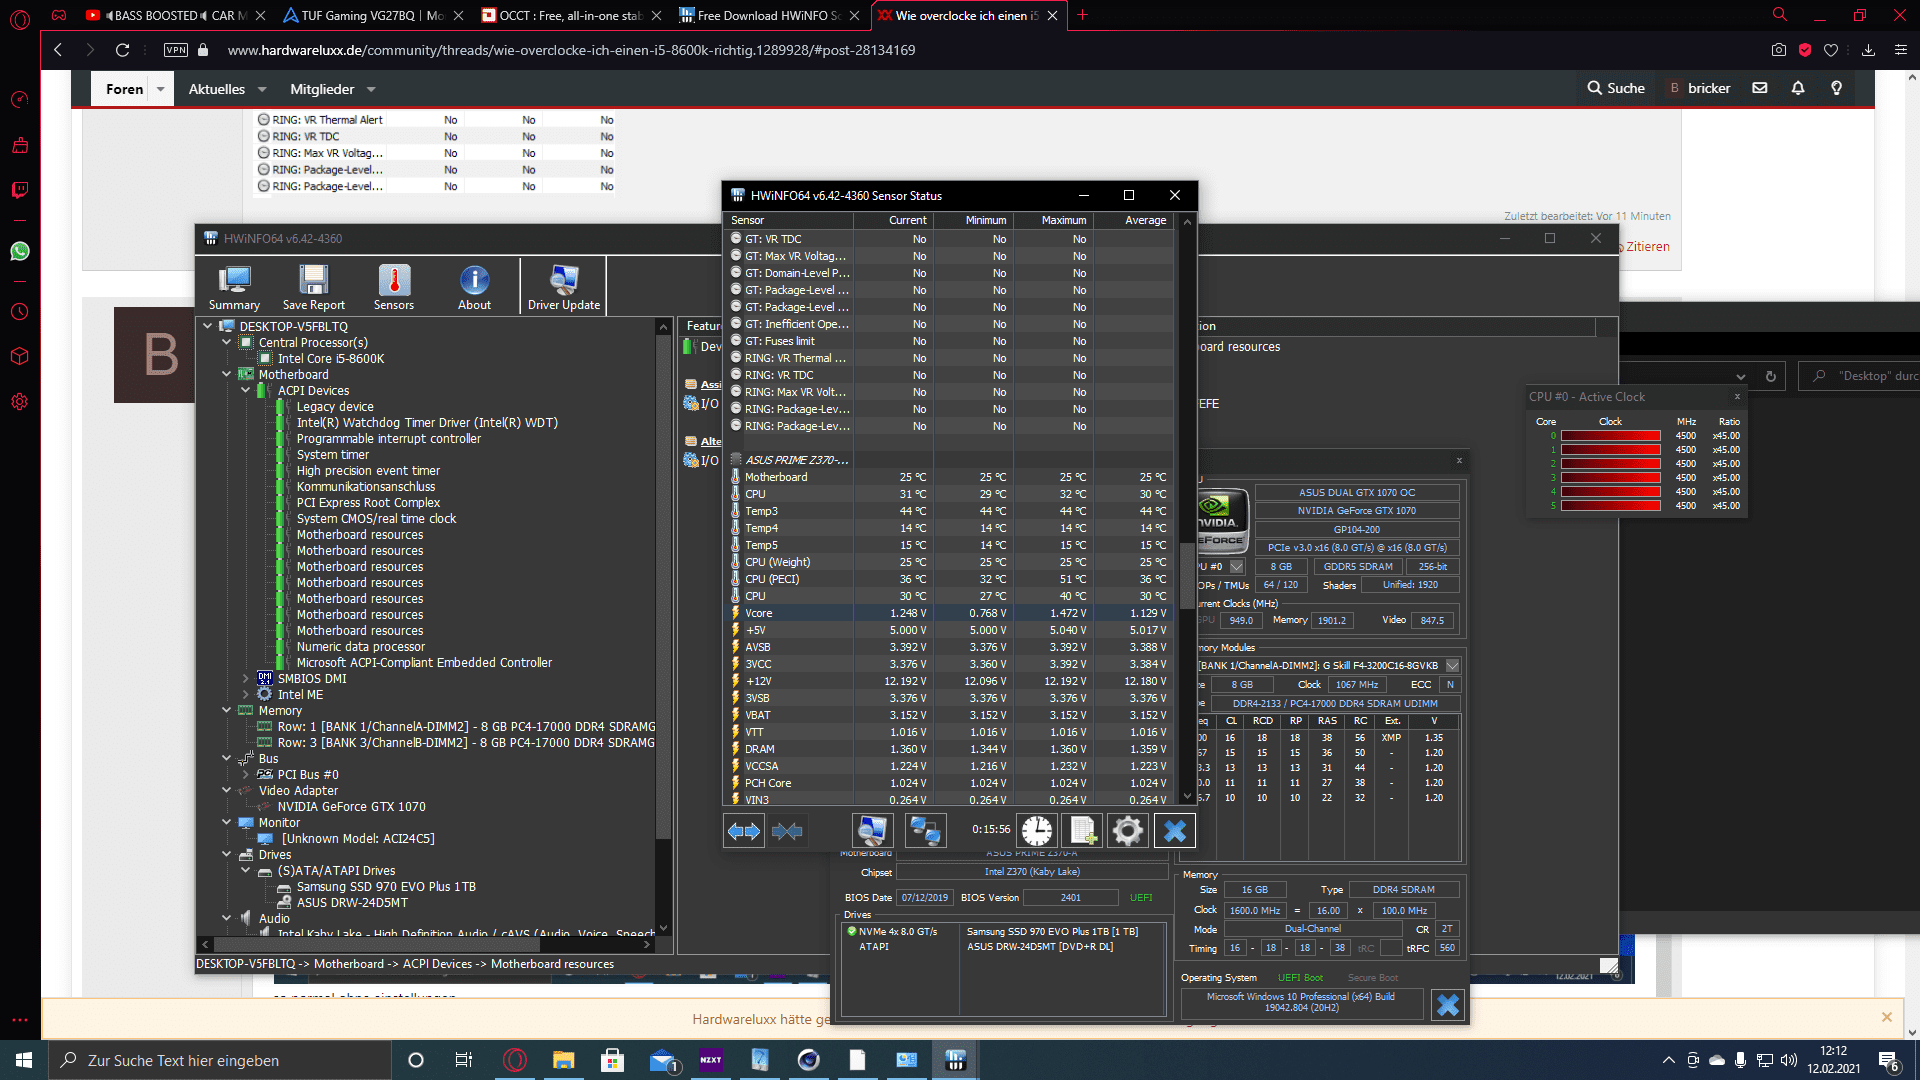The width and height of the screenshot is (1920, 1080).
Task: Click the forum notifications bell icon
Action: (1798, 88)
